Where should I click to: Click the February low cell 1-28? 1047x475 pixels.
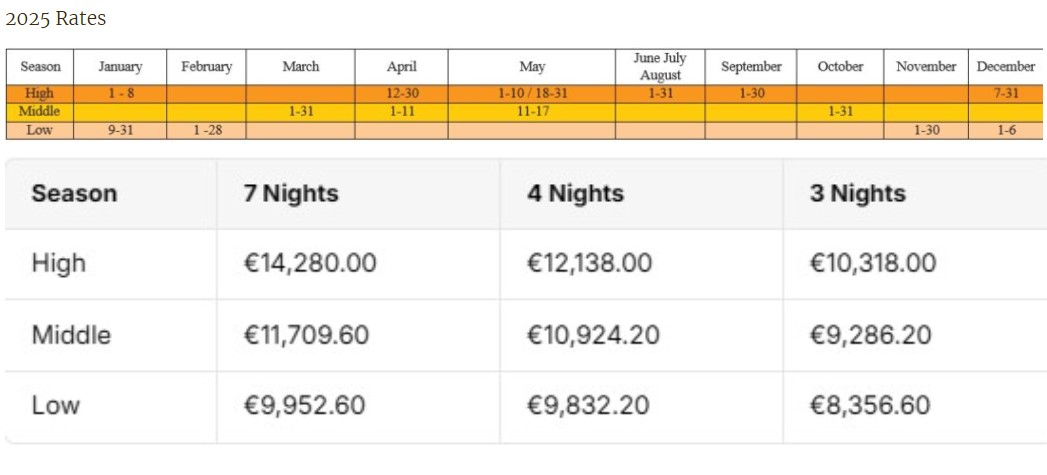coord(207,130)
